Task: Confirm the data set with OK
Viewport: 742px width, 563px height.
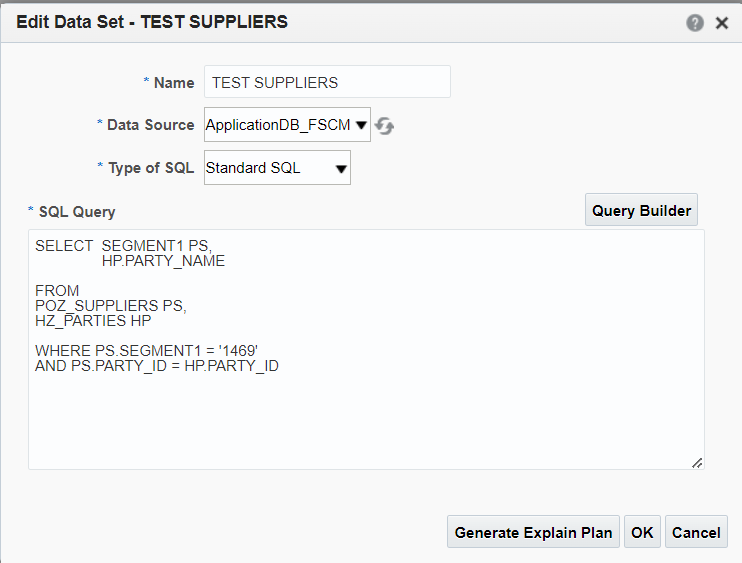Action: coord(642,532)
